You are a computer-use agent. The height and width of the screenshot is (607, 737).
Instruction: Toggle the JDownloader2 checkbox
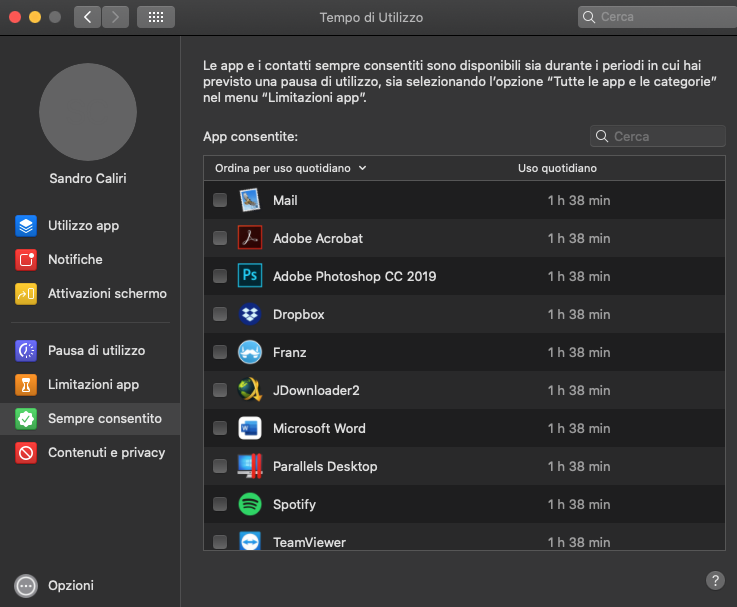(x=220, y=390)
